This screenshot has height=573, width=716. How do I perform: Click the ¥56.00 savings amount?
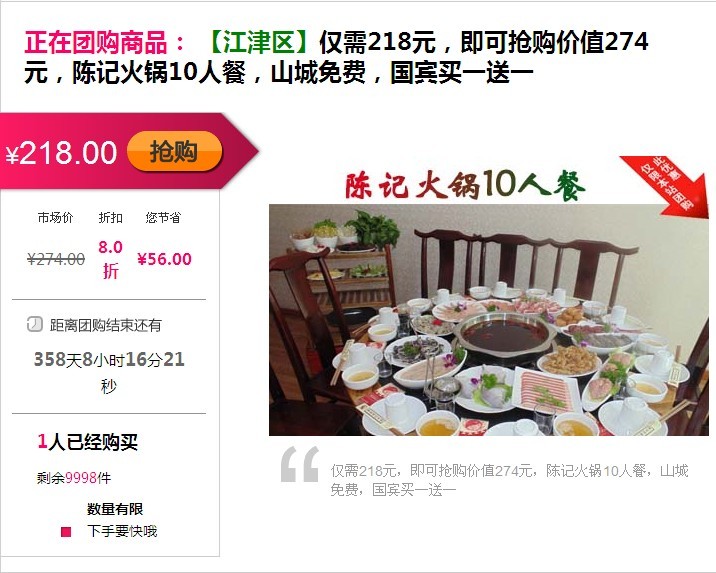point(164,259)
